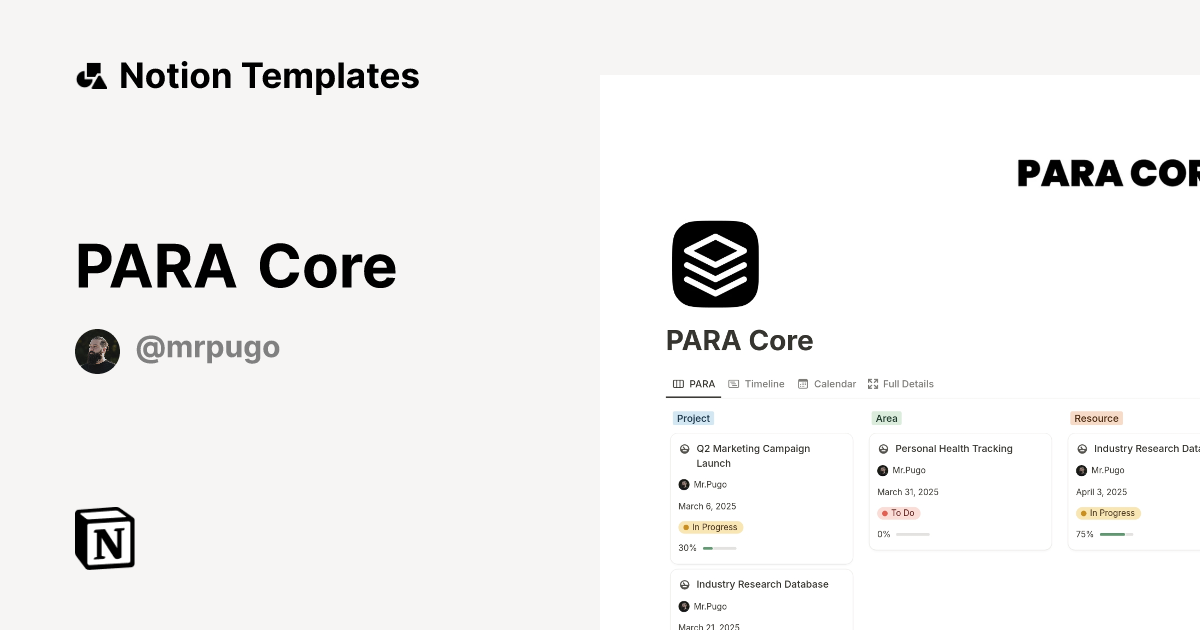Open the Personal Health Tracking card
Screen dimensions: 1200x630
954,448
